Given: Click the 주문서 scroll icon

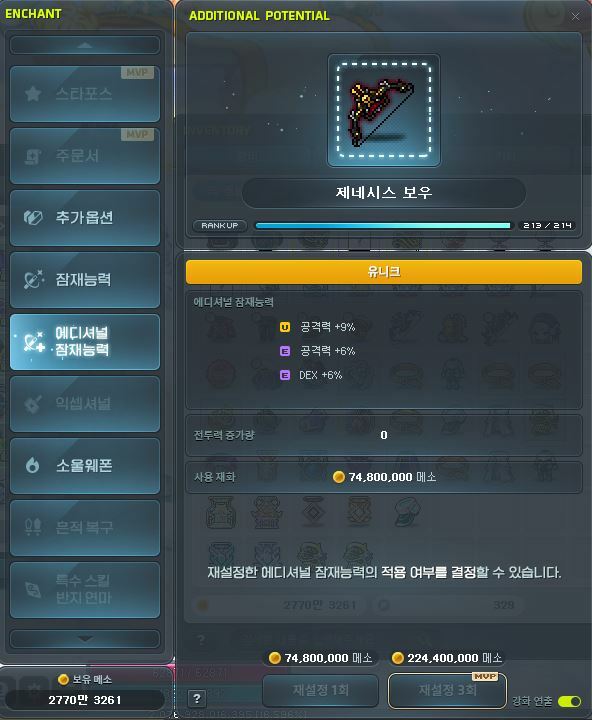Looking at the screenshot, I should point(33,156).
